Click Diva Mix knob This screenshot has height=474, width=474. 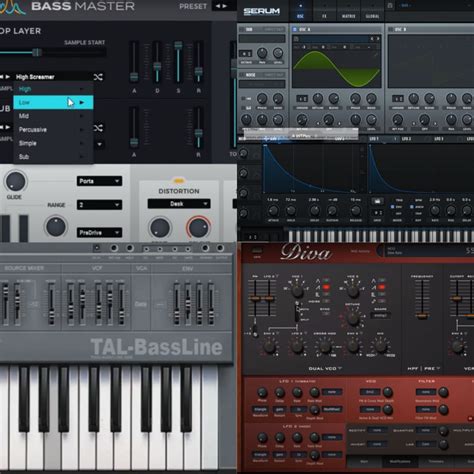(x=380, y=347)
